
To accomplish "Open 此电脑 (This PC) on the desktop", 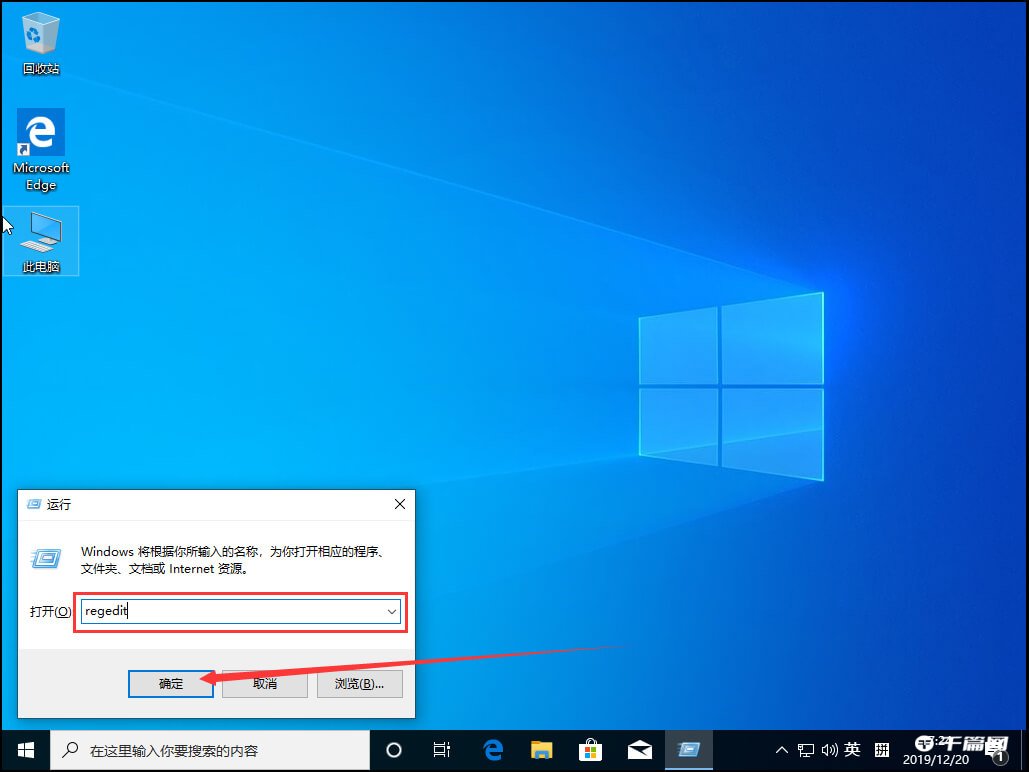I will [40, 235].
